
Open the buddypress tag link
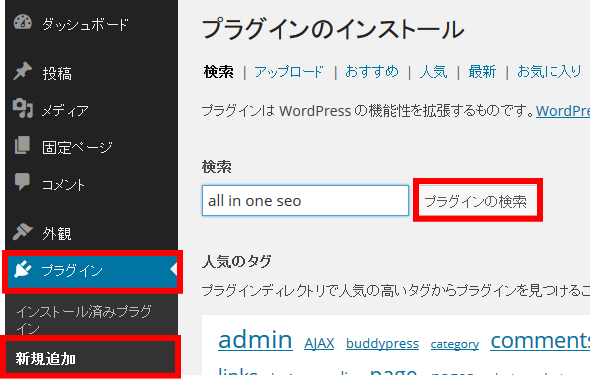pyautogui.click(x=382, y=343)
